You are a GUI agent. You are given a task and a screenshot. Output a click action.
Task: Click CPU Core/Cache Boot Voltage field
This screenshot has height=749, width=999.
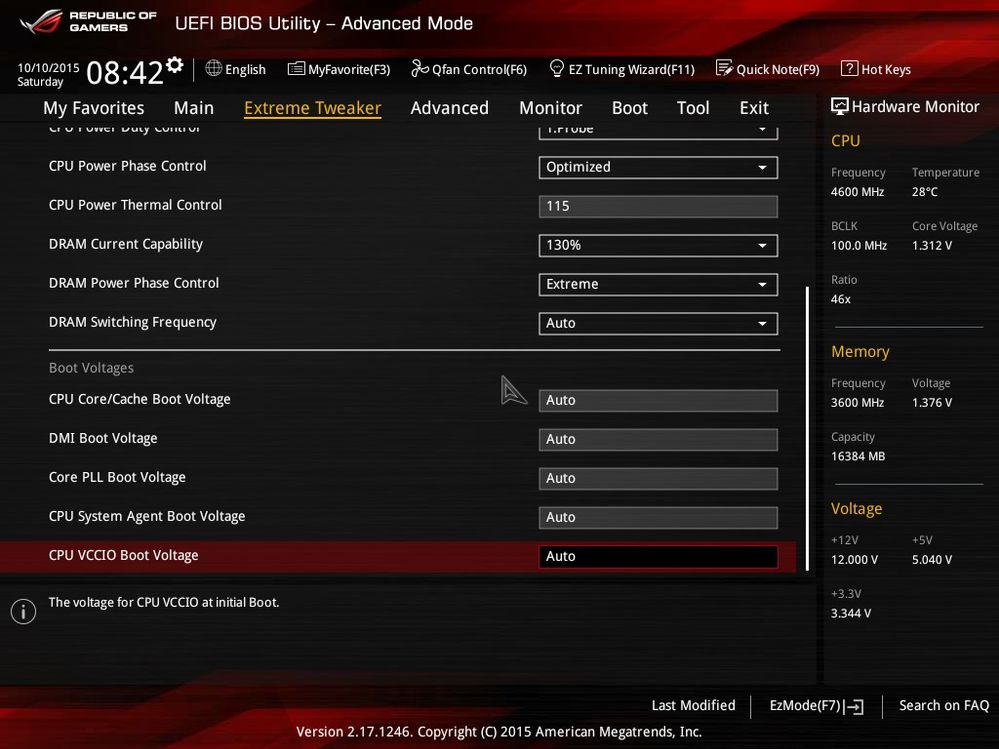coord(658,401)
